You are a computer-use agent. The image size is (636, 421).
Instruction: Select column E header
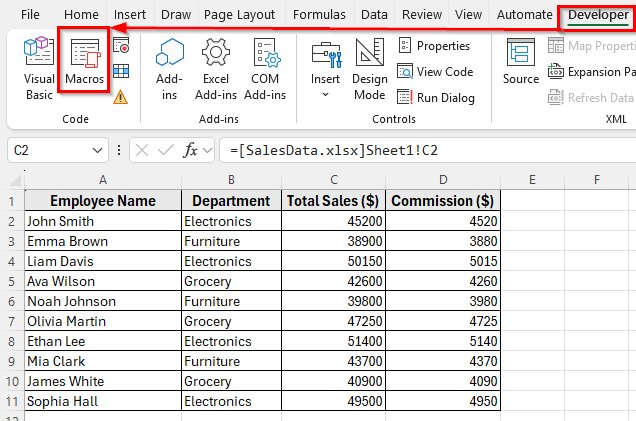[532, 180]
